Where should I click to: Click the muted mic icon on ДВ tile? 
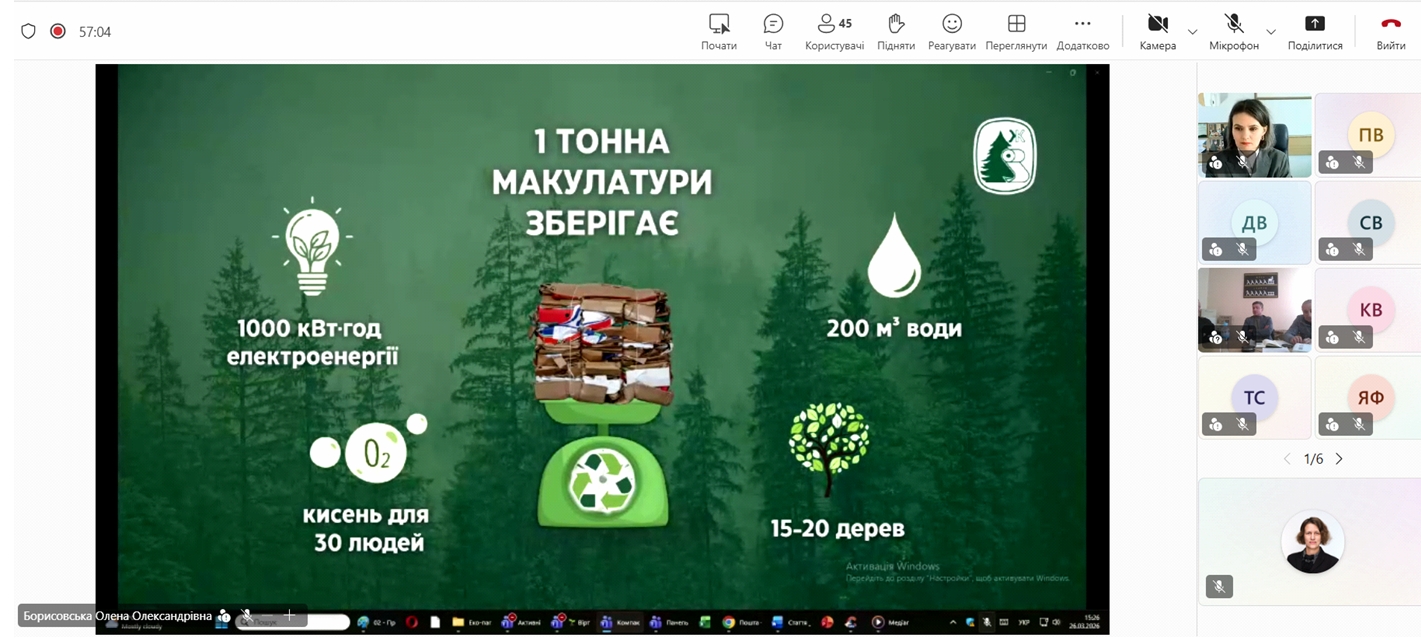tap(1242, 250)
